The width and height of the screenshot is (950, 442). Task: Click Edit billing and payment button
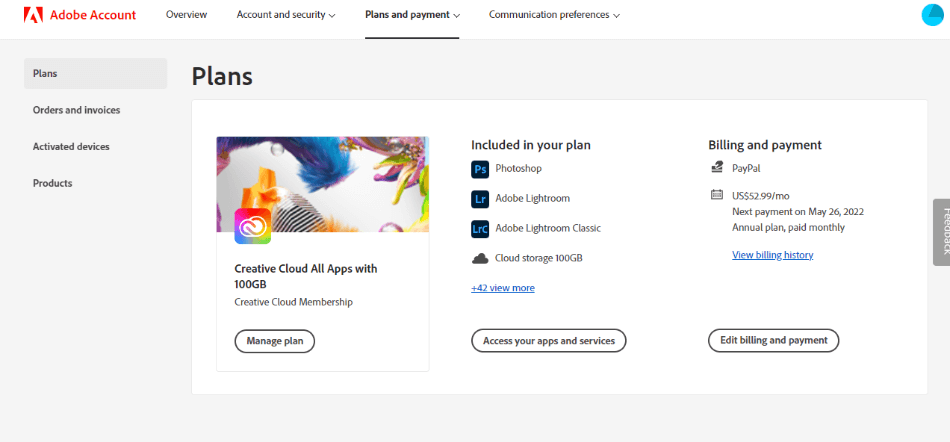pyautogui.click(x=773, y=340)
